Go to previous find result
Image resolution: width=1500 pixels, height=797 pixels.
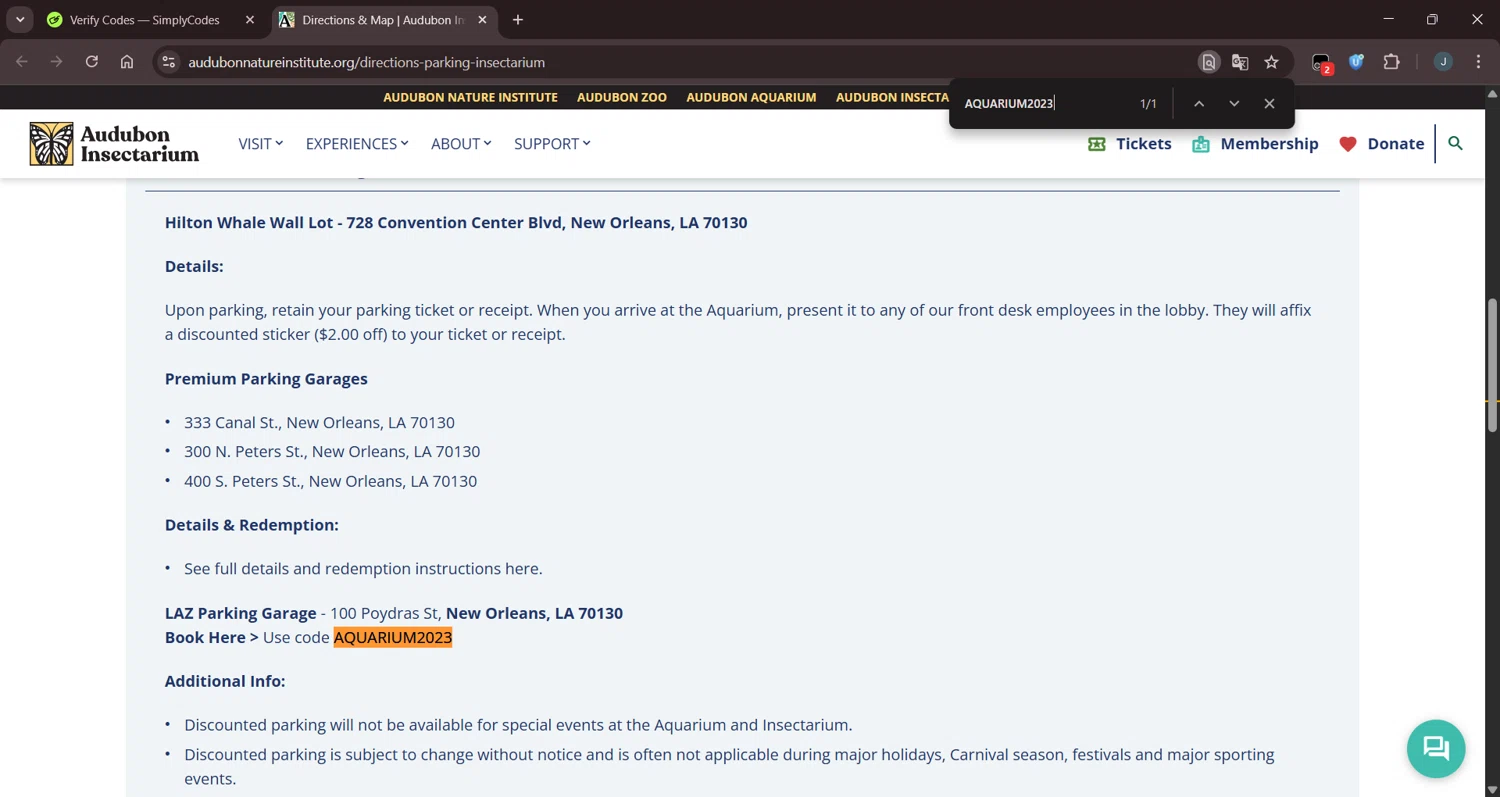1199,104
